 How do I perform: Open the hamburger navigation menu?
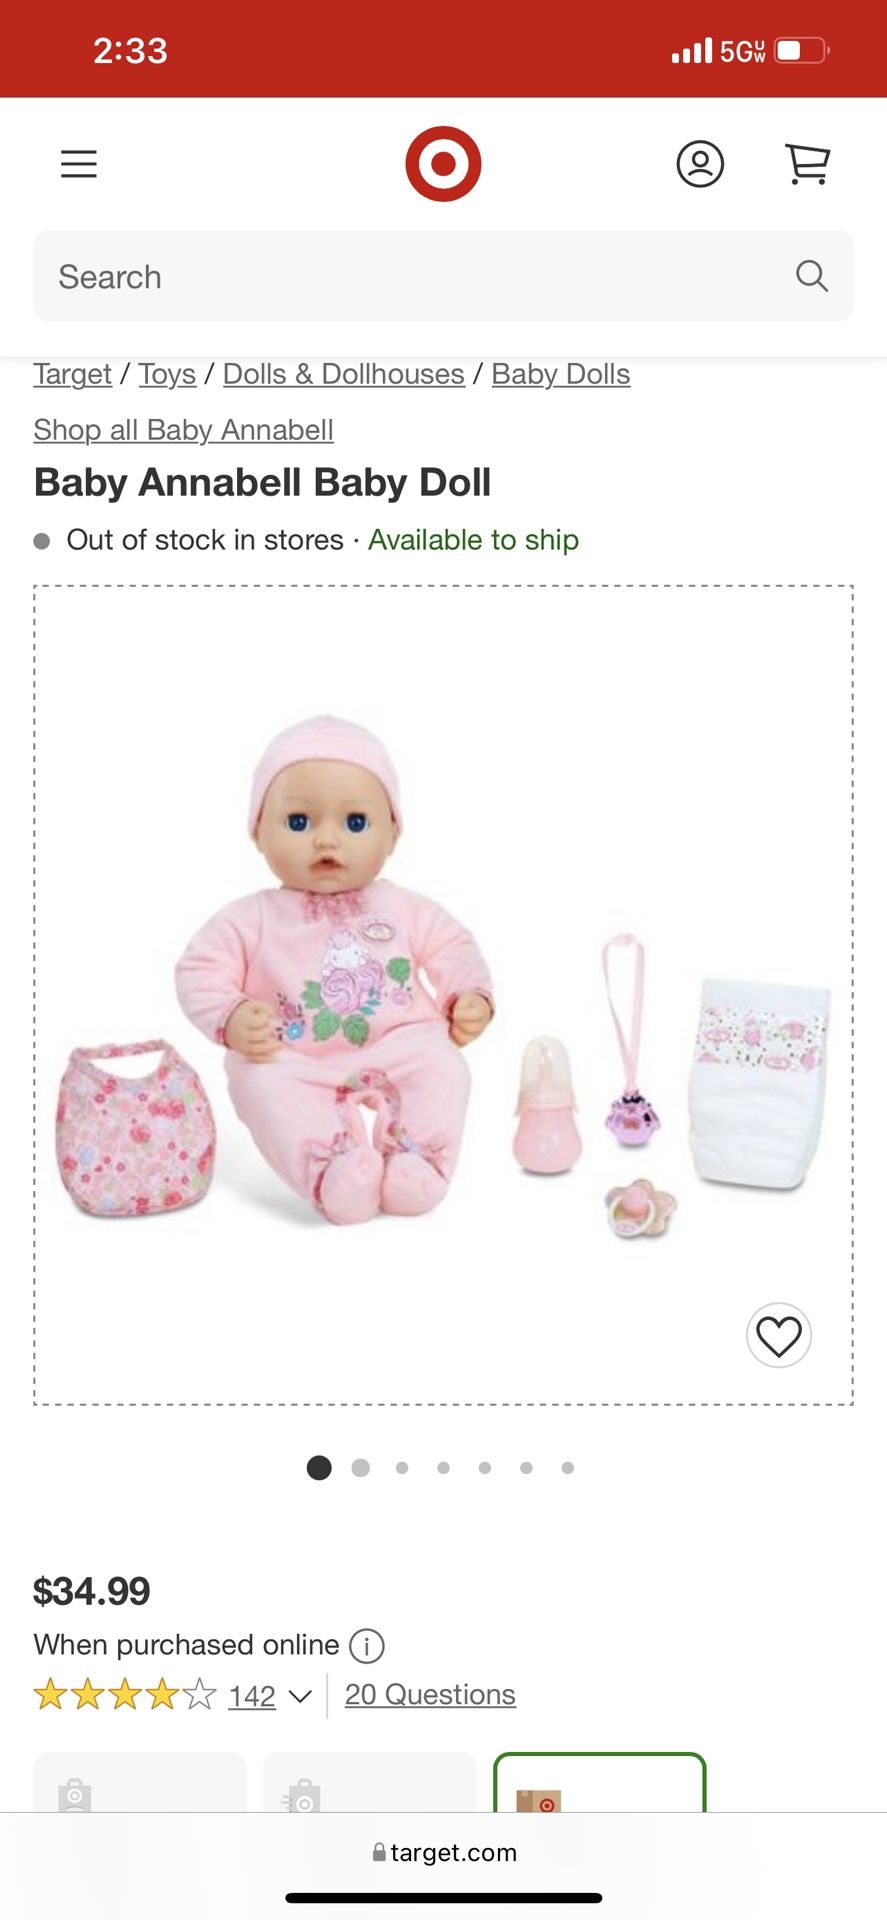[x=79, y=164]
